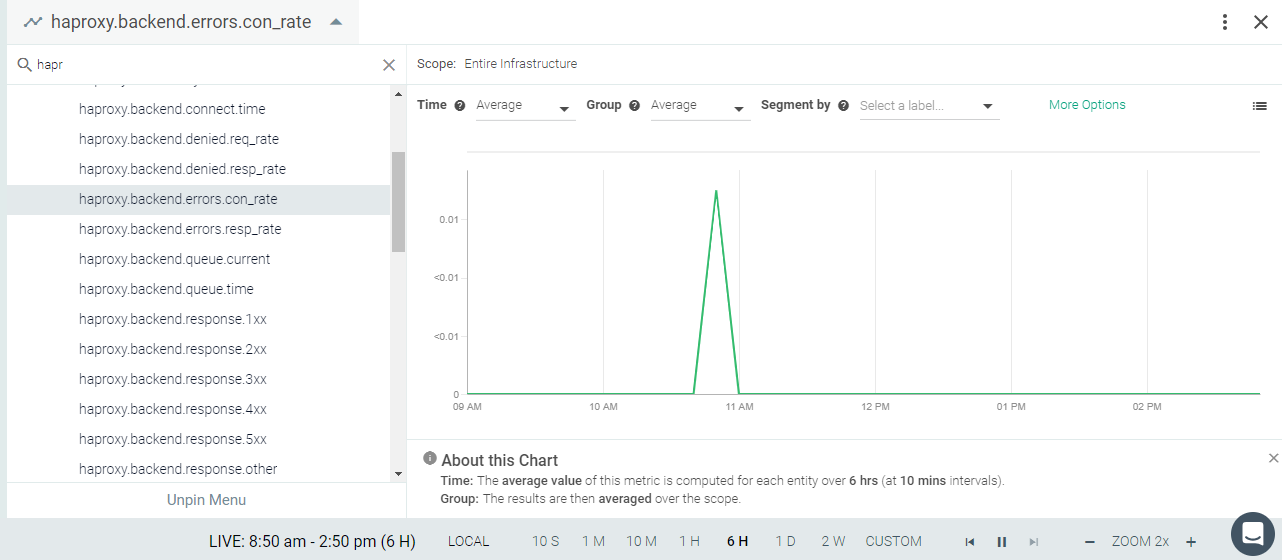Dismiss the About this Chart section
The image size is (1282, 560).
coord(1273,458)
